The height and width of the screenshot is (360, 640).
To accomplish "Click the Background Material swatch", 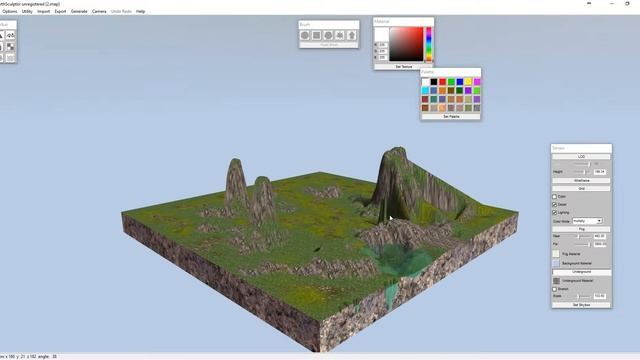I will pyautogui.click(x=556, y=263).
